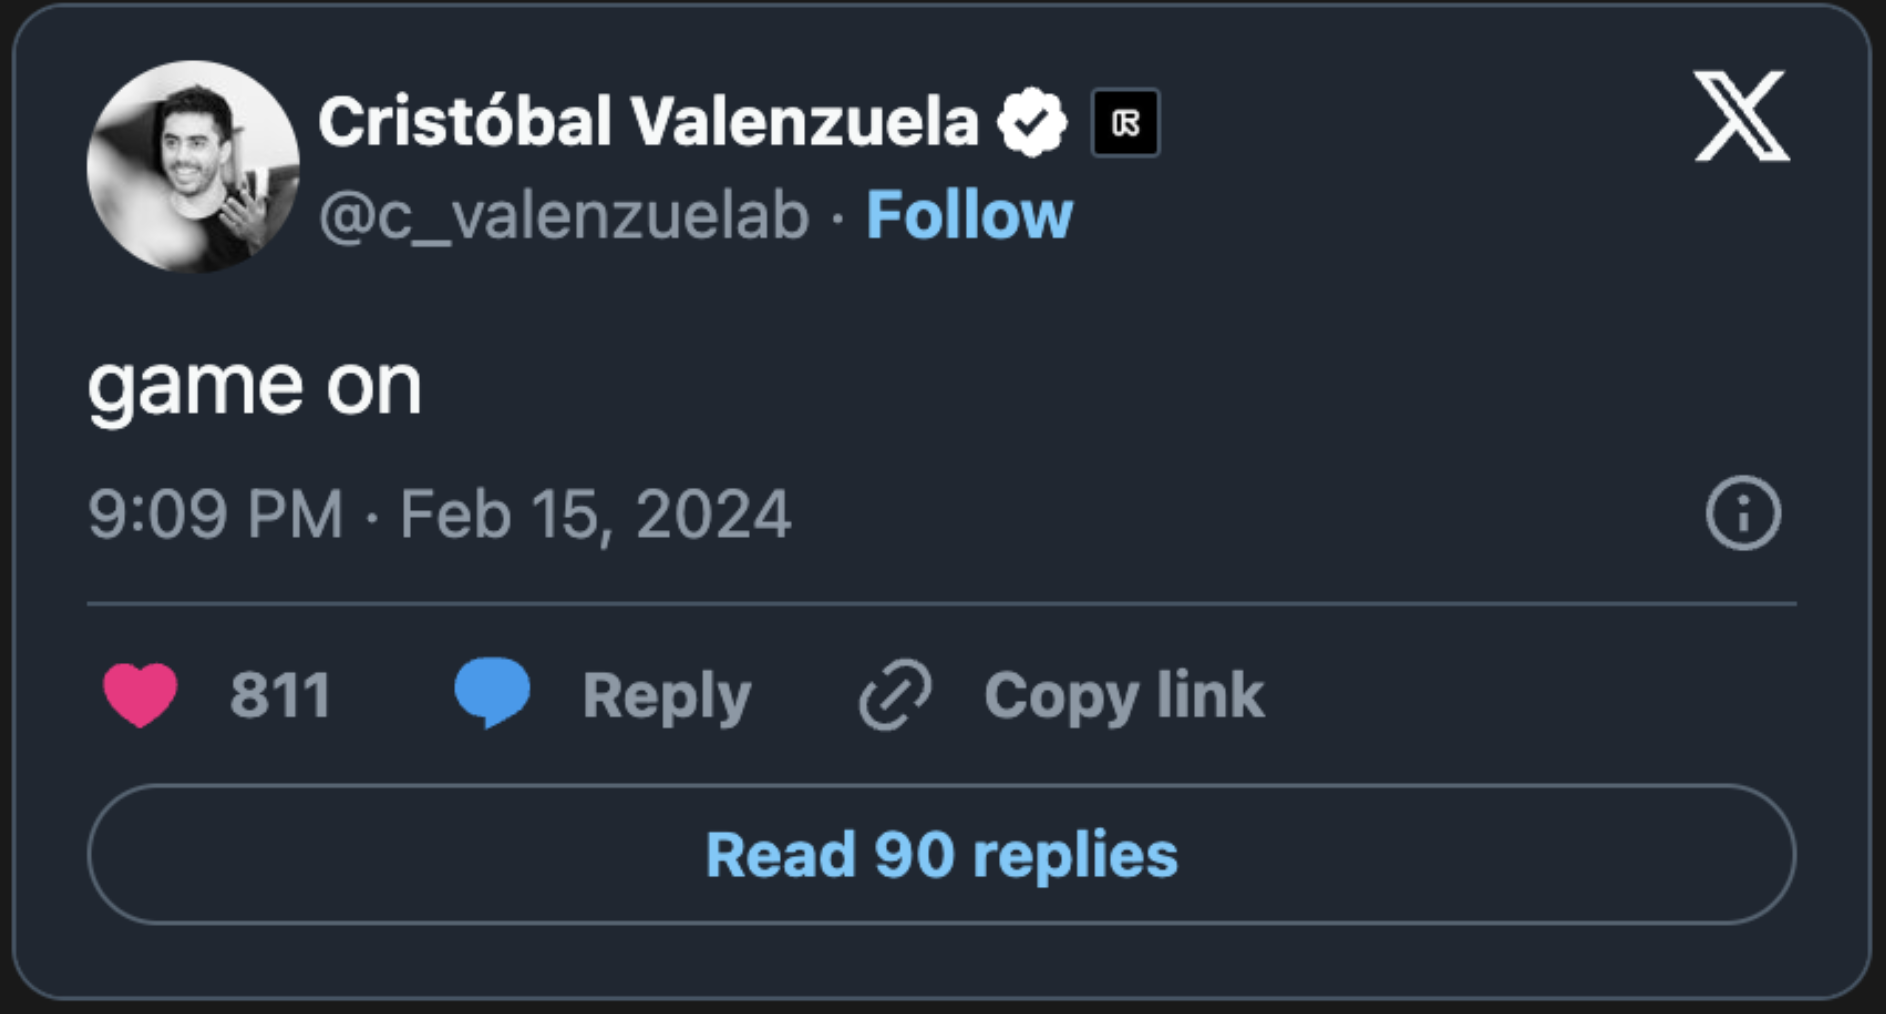Click the Copy link text
The width and height of the screenshot is (1886, 1014).
tap(1123, 695)
